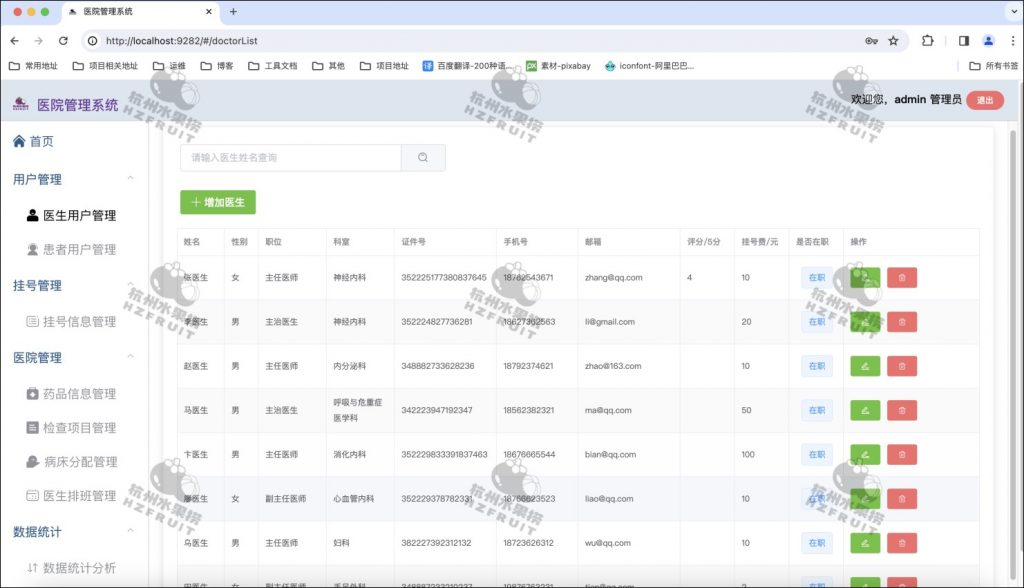Image resolution: width=1024 pixels, height=588 pixels.
Task: Click the 退出 logout button
Action: point(984,100)
